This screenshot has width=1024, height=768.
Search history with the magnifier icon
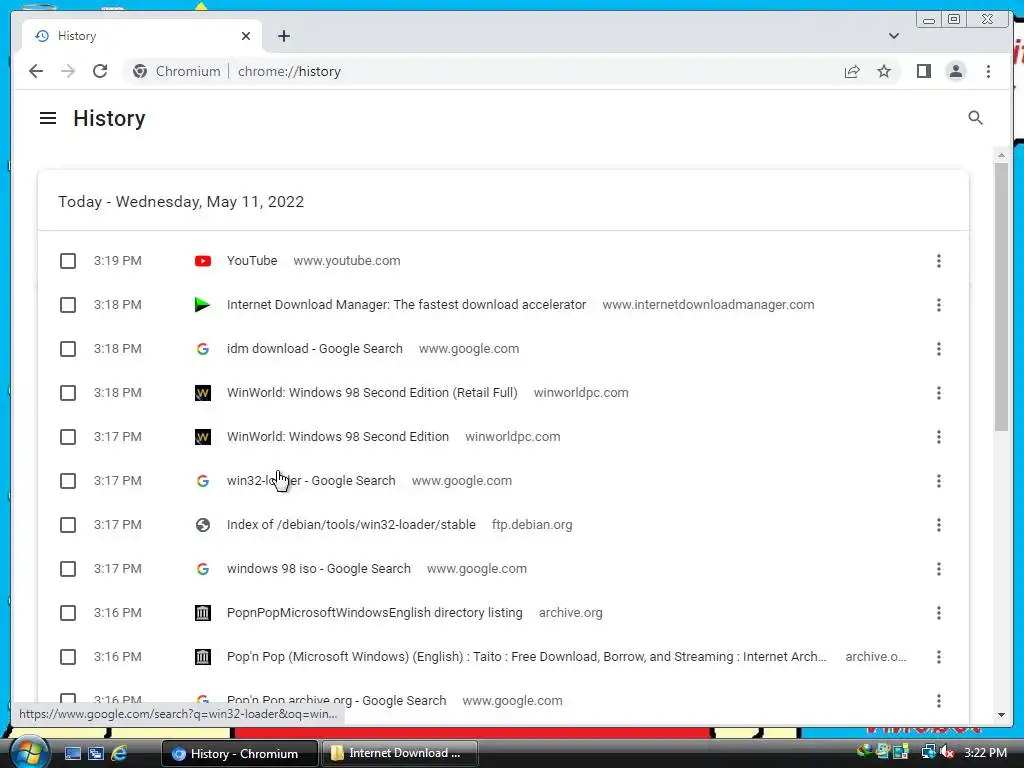(x=975, y=118)
